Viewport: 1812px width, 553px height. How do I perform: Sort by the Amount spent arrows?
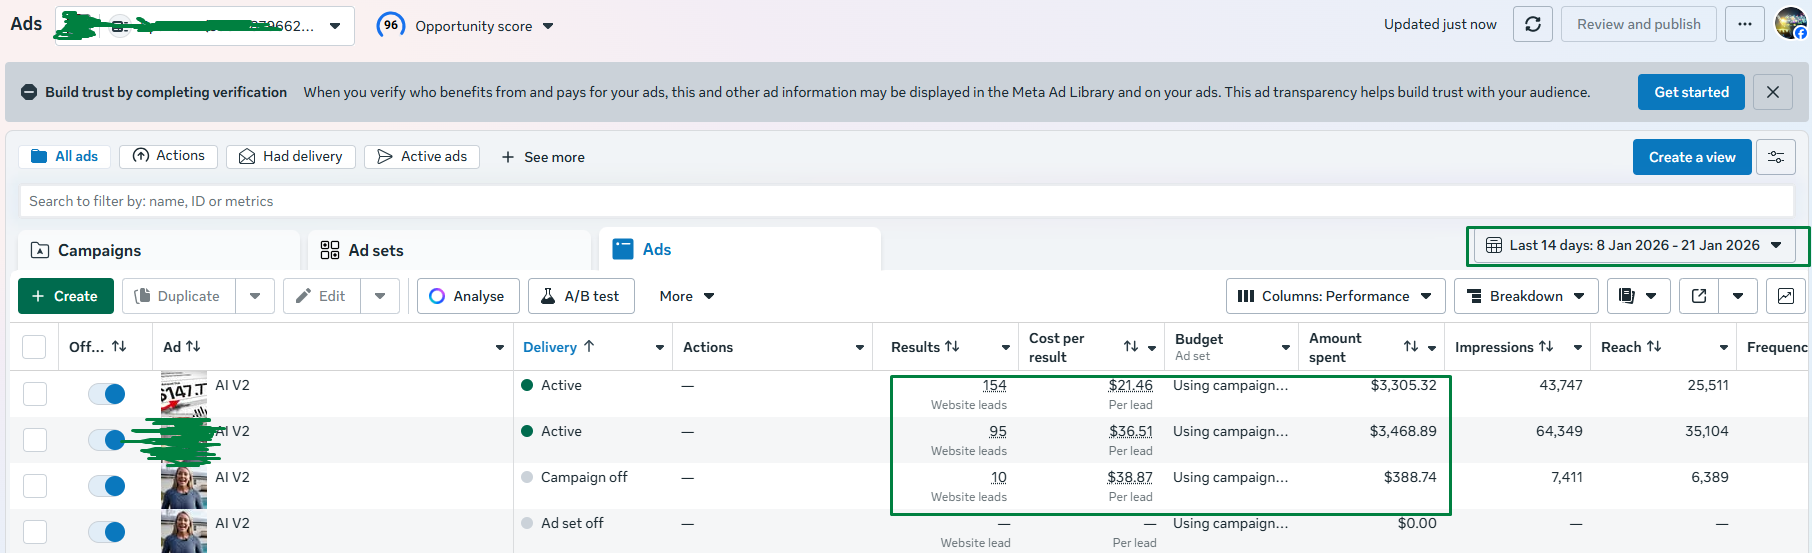[x=1411, y=346]
